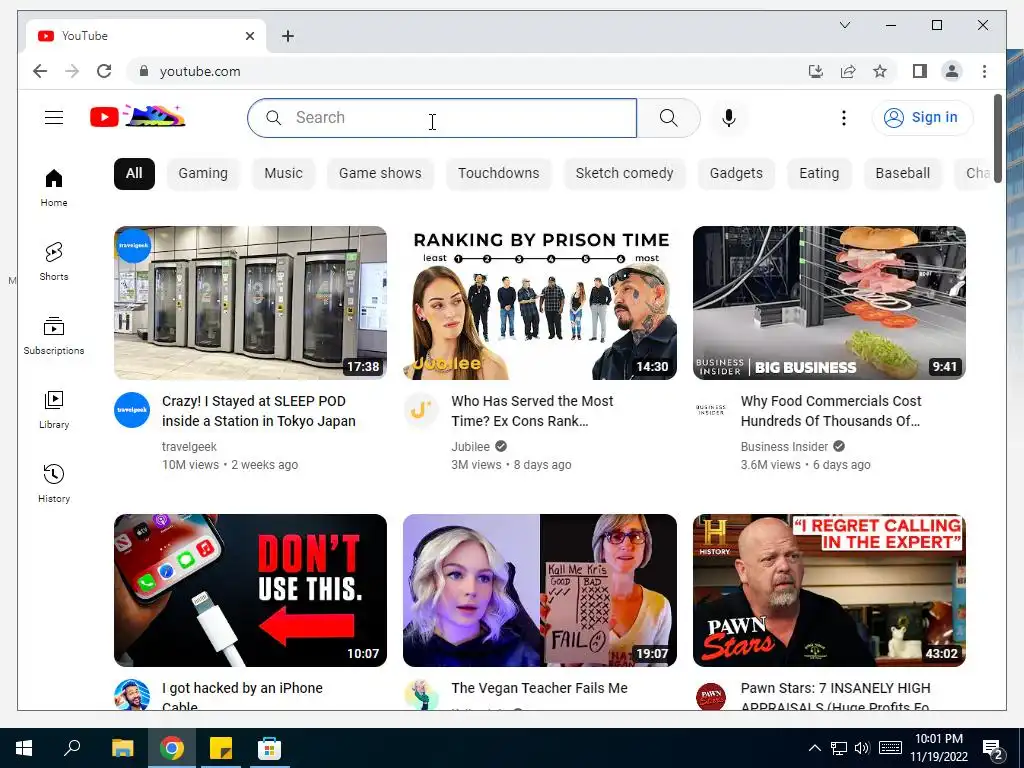Screen dimensions: 1024x768
Task: Open "Crazy! I Stayed at SLEEP POD" title
Action: click(259, 411)
